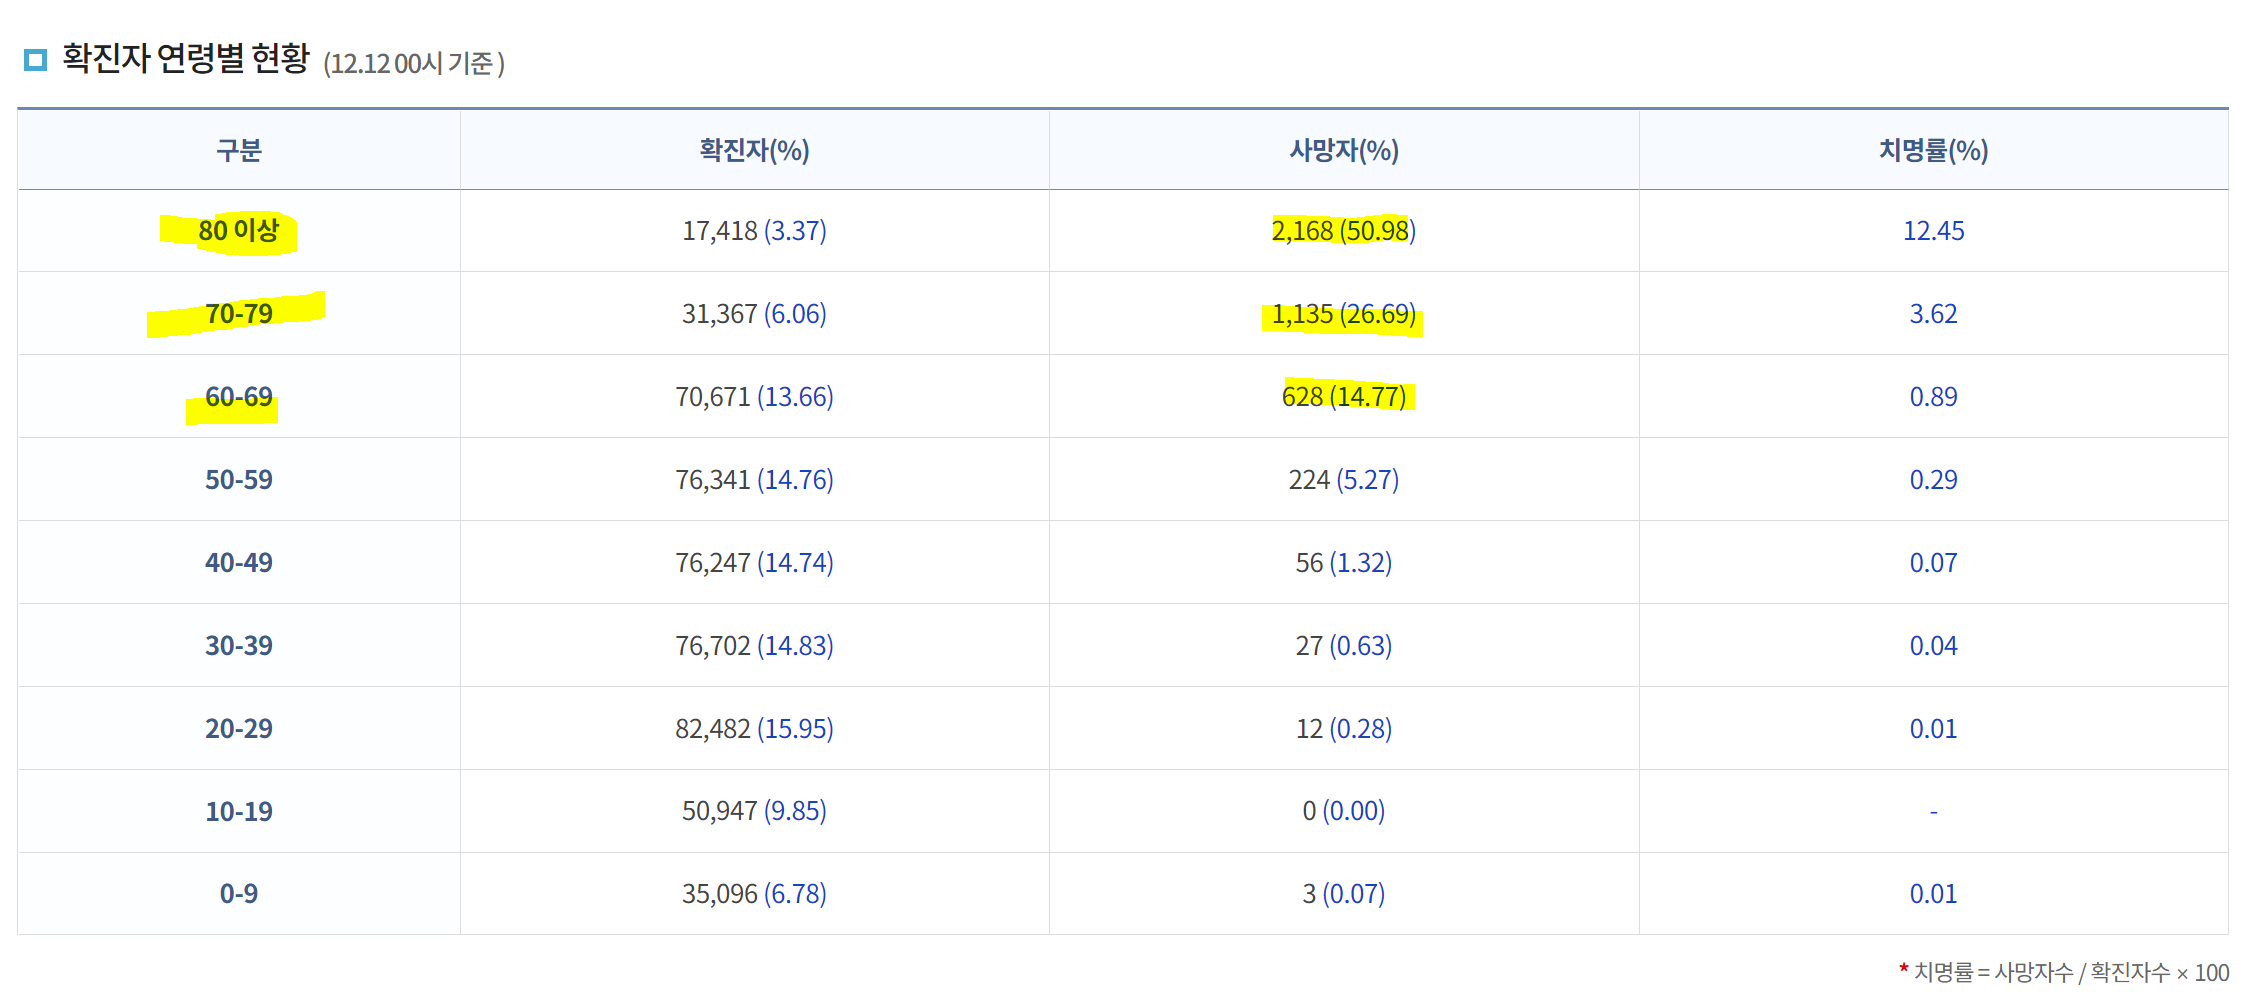
Task: Click the date note (12.12 00시 기준)
Action: 414,64
